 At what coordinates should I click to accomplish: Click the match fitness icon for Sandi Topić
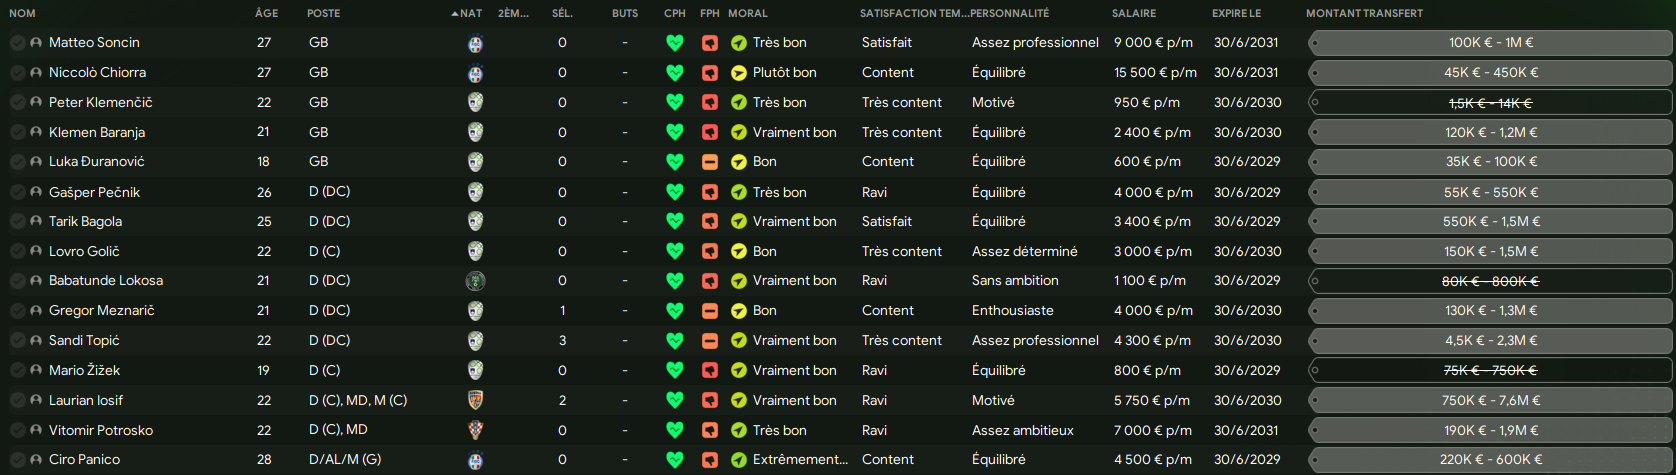(710, 341)
